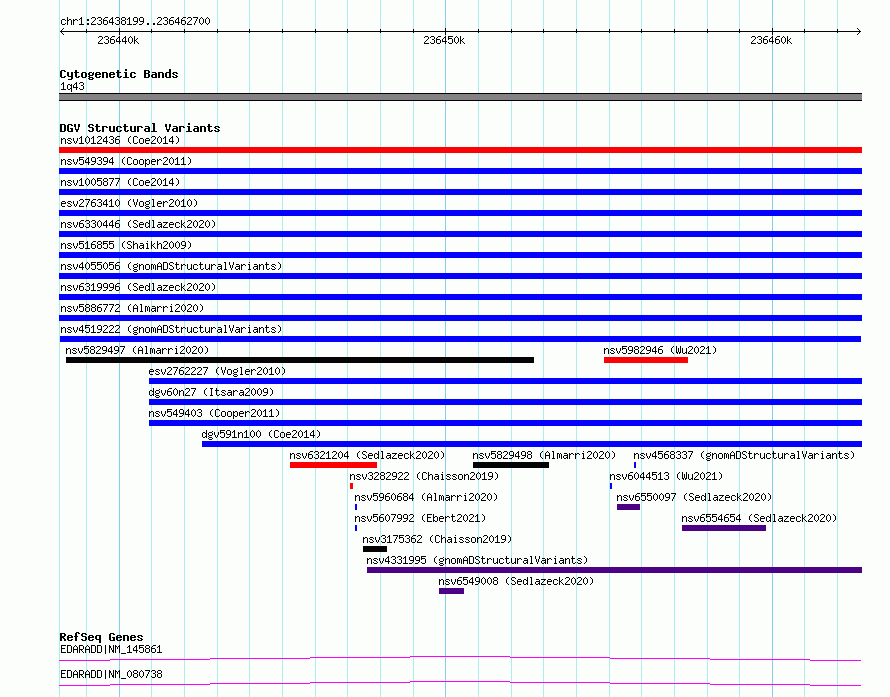Image resolution: width=890 pixels, height=697 pixels.
Task: Click nsv5982946 (Wu2021) label
Action: click(x=660, y=350)
